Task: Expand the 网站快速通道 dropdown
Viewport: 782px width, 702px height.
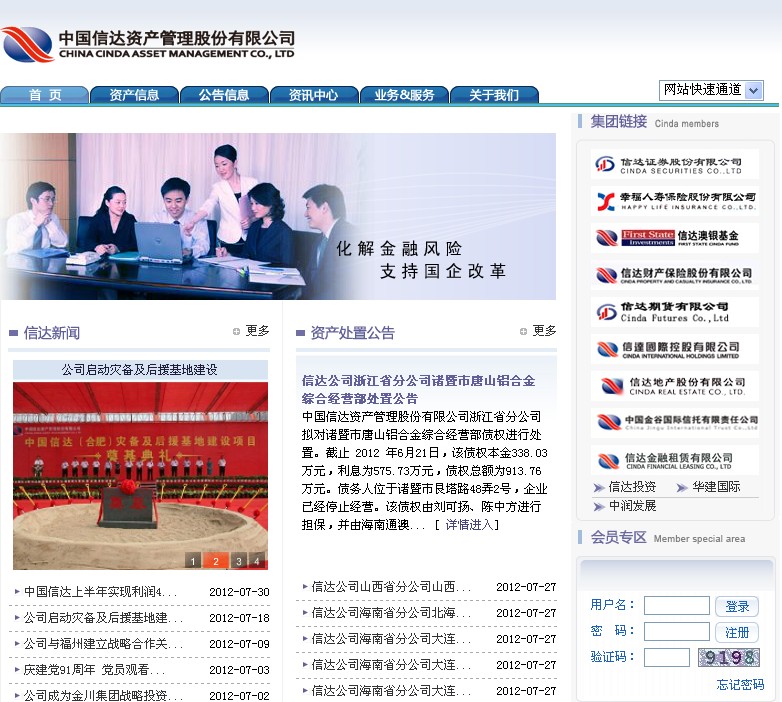Action: pos(711,90)
